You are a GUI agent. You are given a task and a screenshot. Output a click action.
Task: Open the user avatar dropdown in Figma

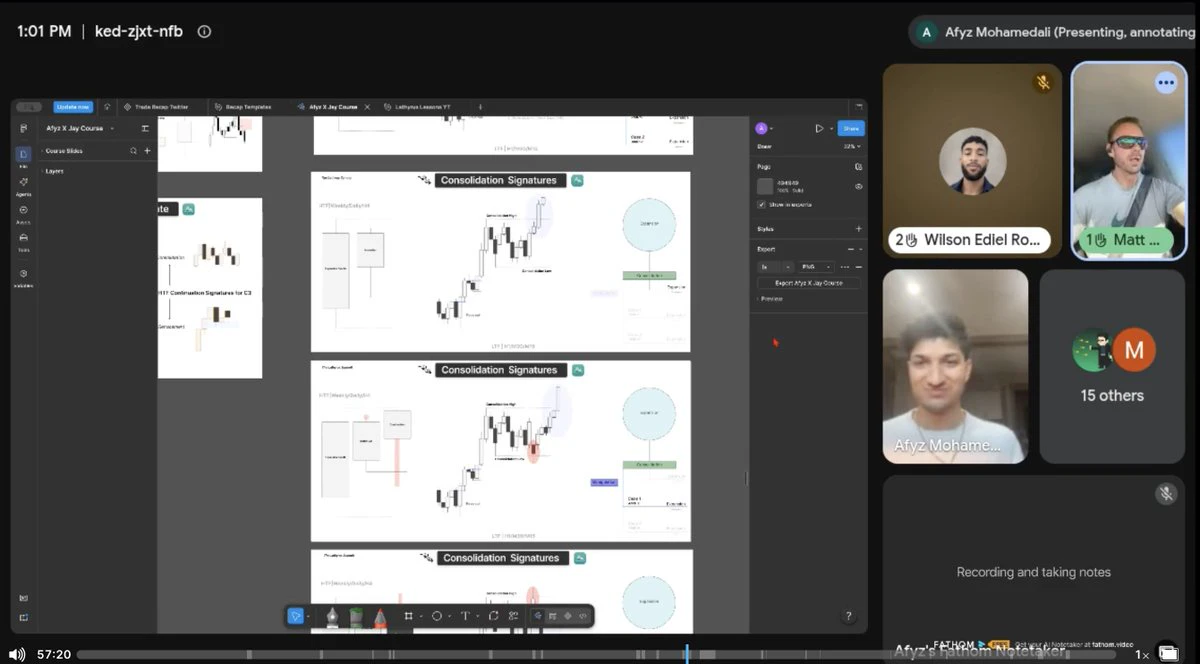[x=764, y=128]
